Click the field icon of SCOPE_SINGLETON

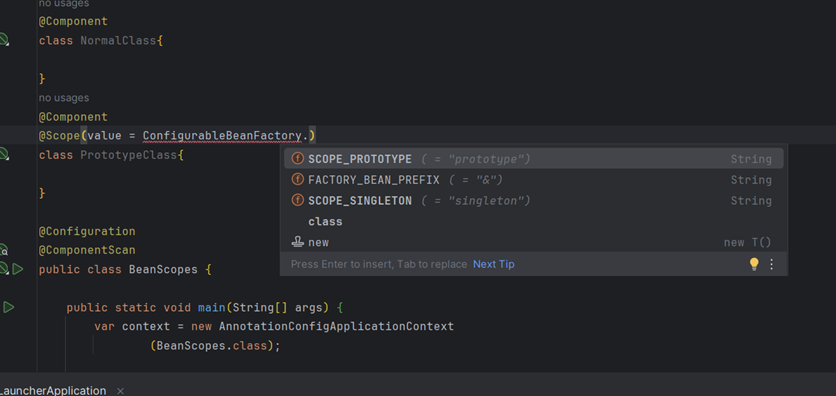(x=298, y=200)
